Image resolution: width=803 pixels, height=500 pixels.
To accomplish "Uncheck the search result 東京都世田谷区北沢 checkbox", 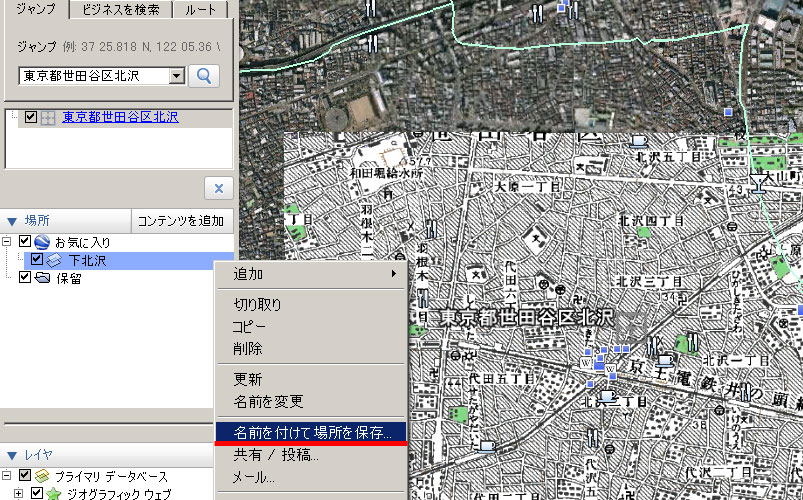I will pyautogui.click(x=31, y=117).
